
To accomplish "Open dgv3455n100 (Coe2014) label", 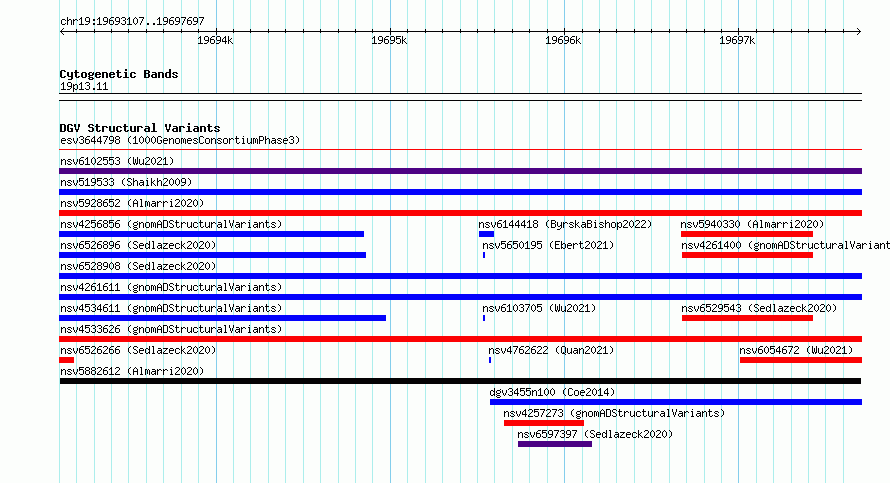I will point(552,392).
